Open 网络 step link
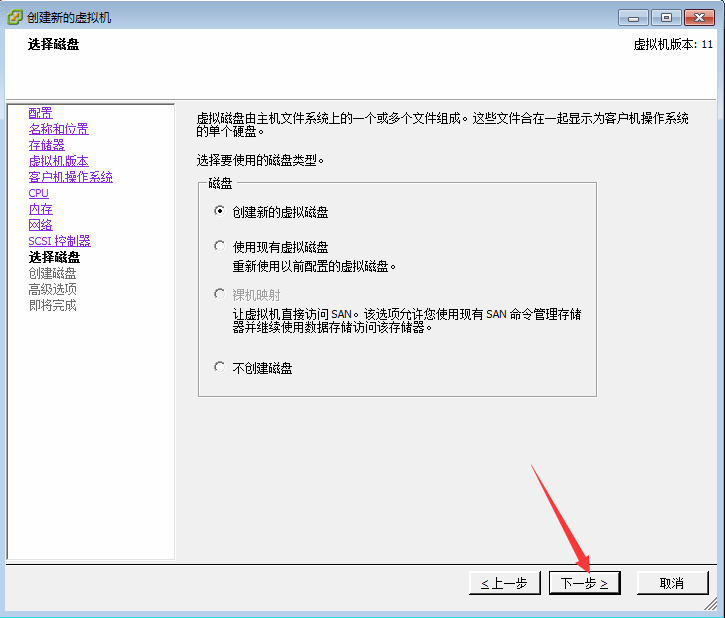Image resolution: width=725 pixels, height=618 pixels. click(x=40, y=225)
